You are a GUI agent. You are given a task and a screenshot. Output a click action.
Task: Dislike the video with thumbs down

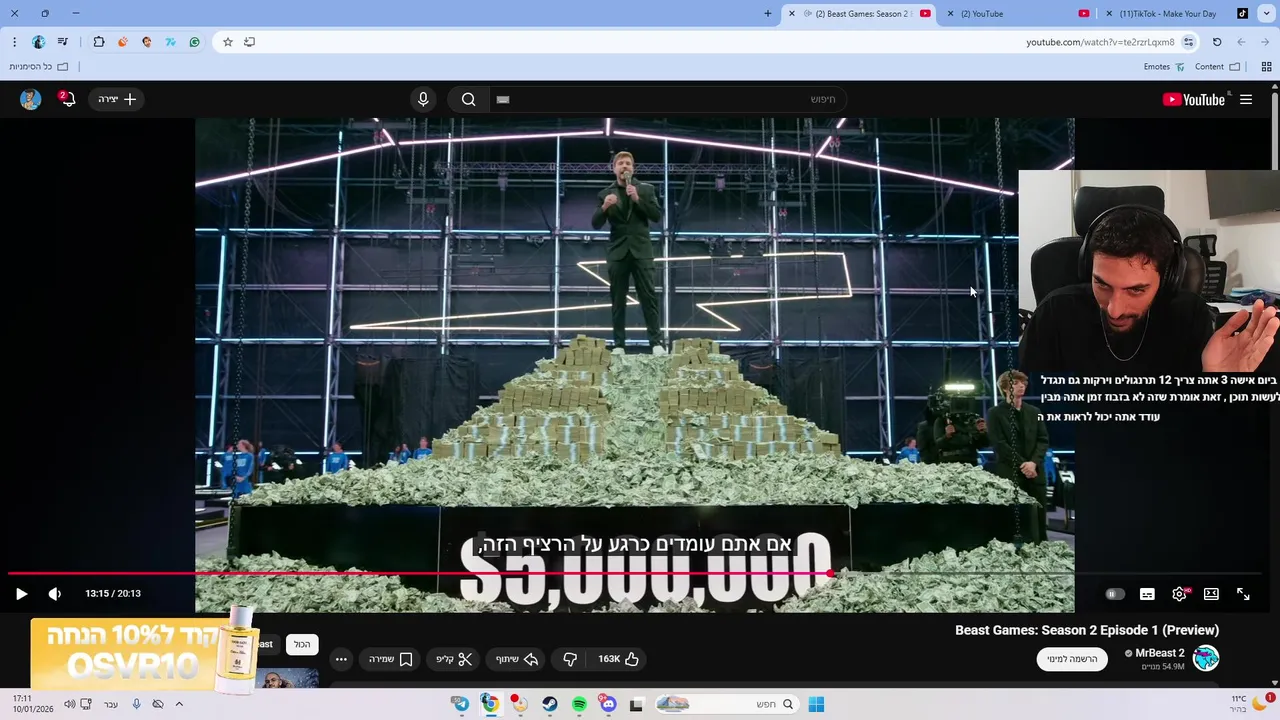coord(570,659)
